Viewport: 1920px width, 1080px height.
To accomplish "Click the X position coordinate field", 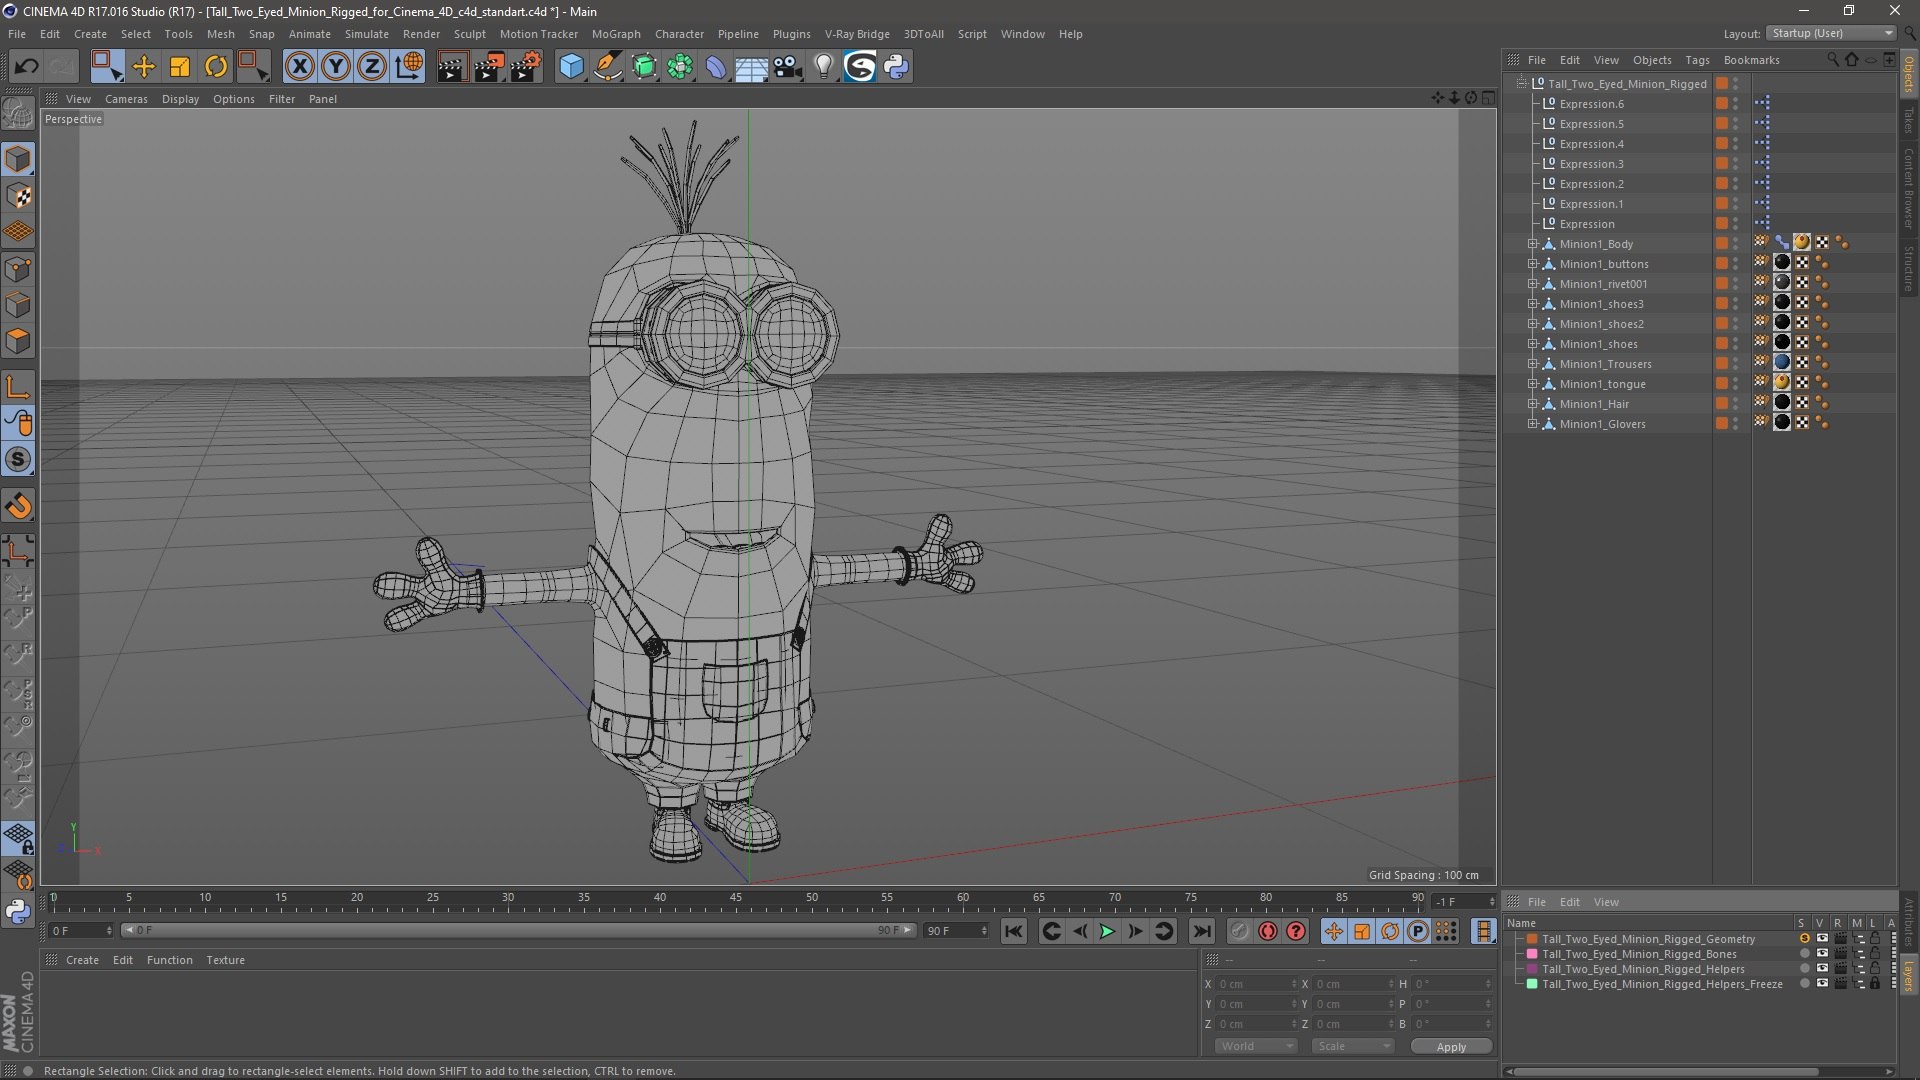I will (x=1256, y=984).
